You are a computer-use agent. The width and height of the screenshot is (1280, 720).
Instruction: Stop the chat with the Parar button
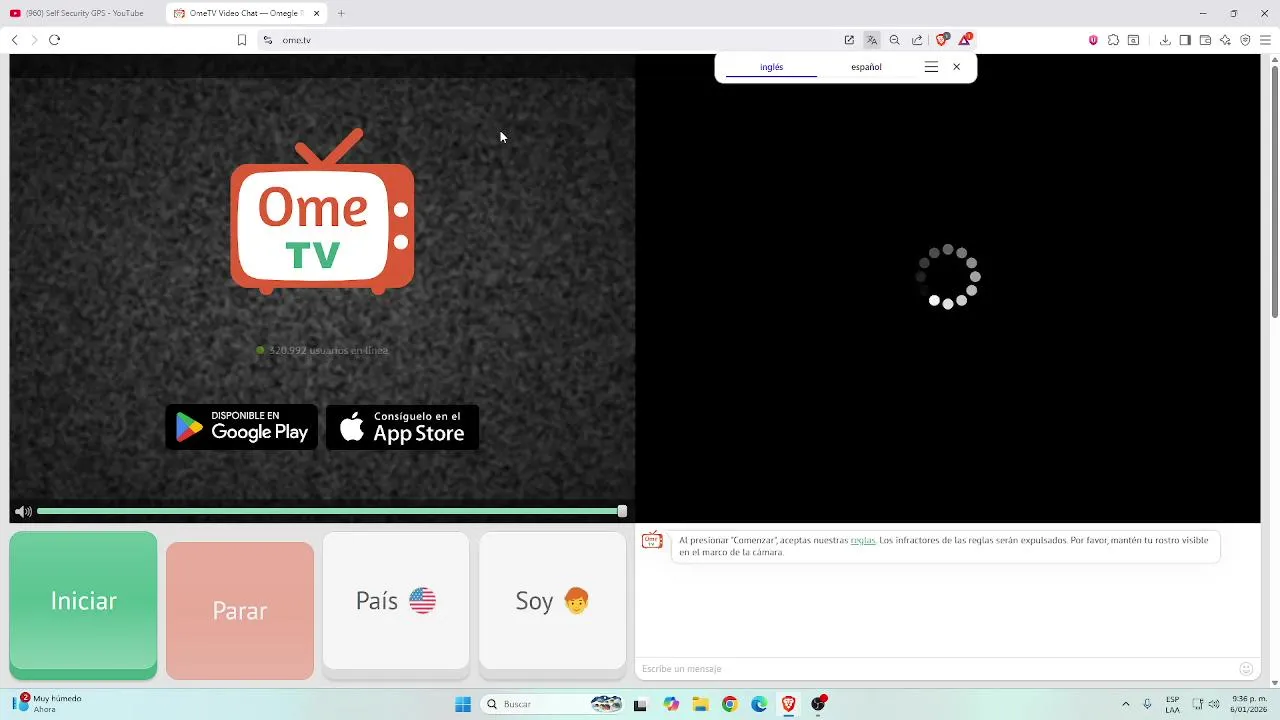tap(240, 610)
